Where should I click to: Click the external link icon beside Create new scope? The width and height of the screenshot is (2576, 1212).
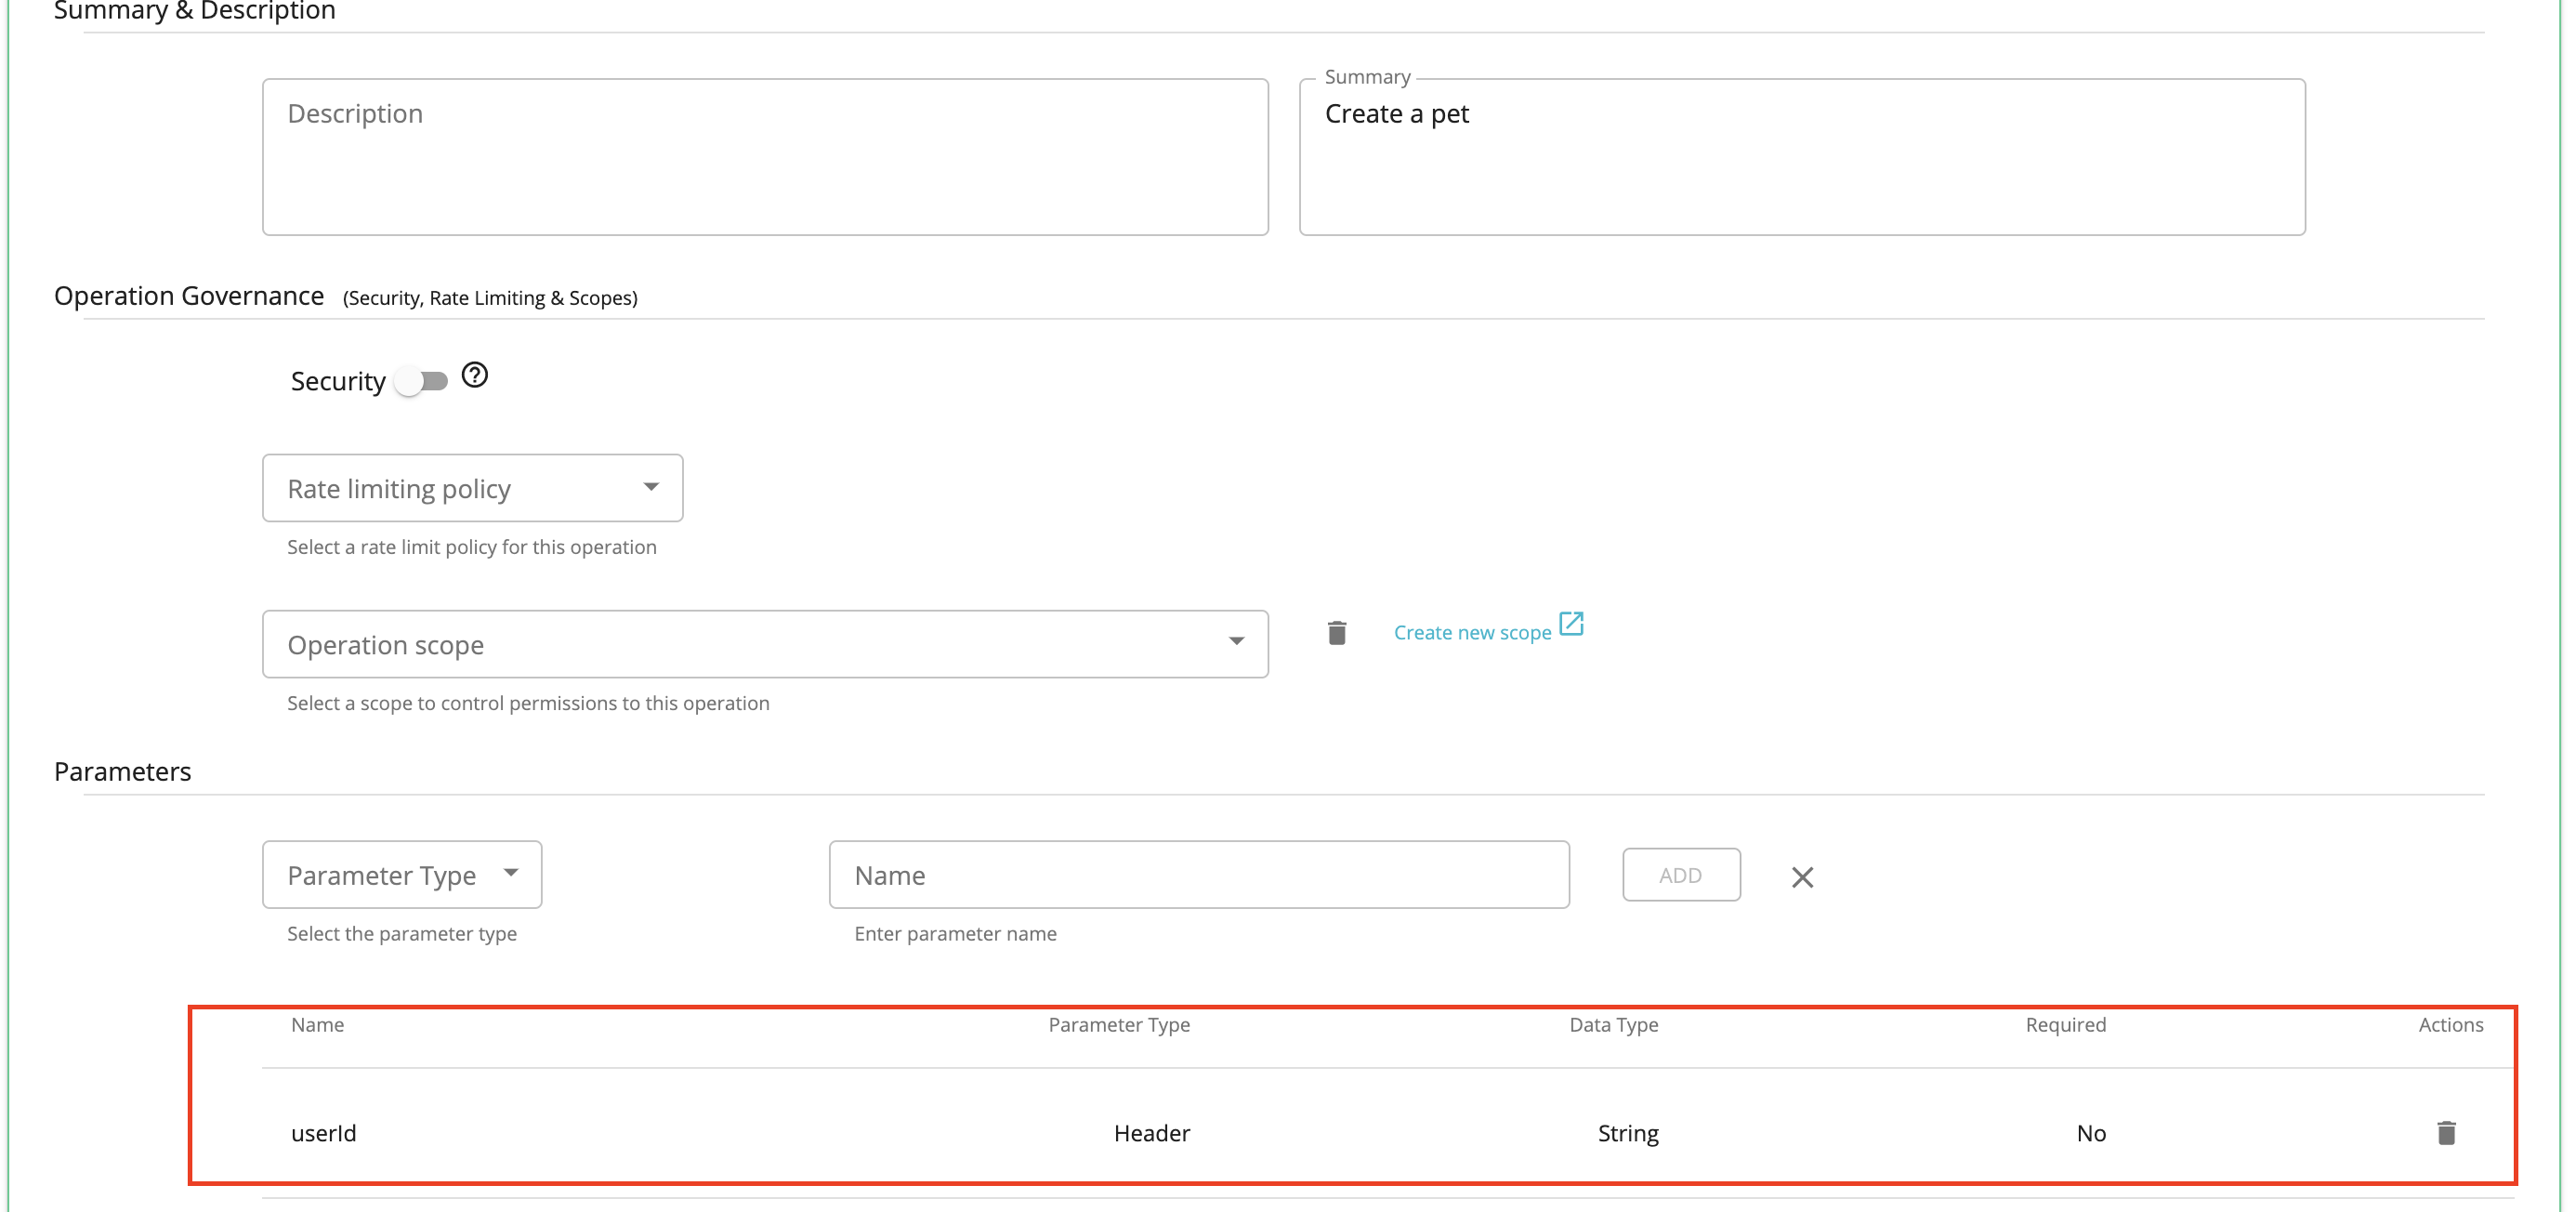[1572, 623]
